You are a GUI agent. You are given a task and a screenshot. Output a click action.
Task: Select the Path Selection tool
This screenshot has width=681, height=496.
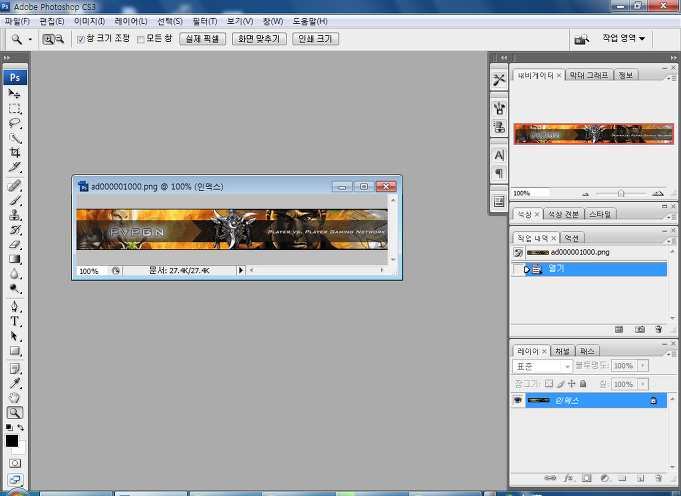click(14, 336)
